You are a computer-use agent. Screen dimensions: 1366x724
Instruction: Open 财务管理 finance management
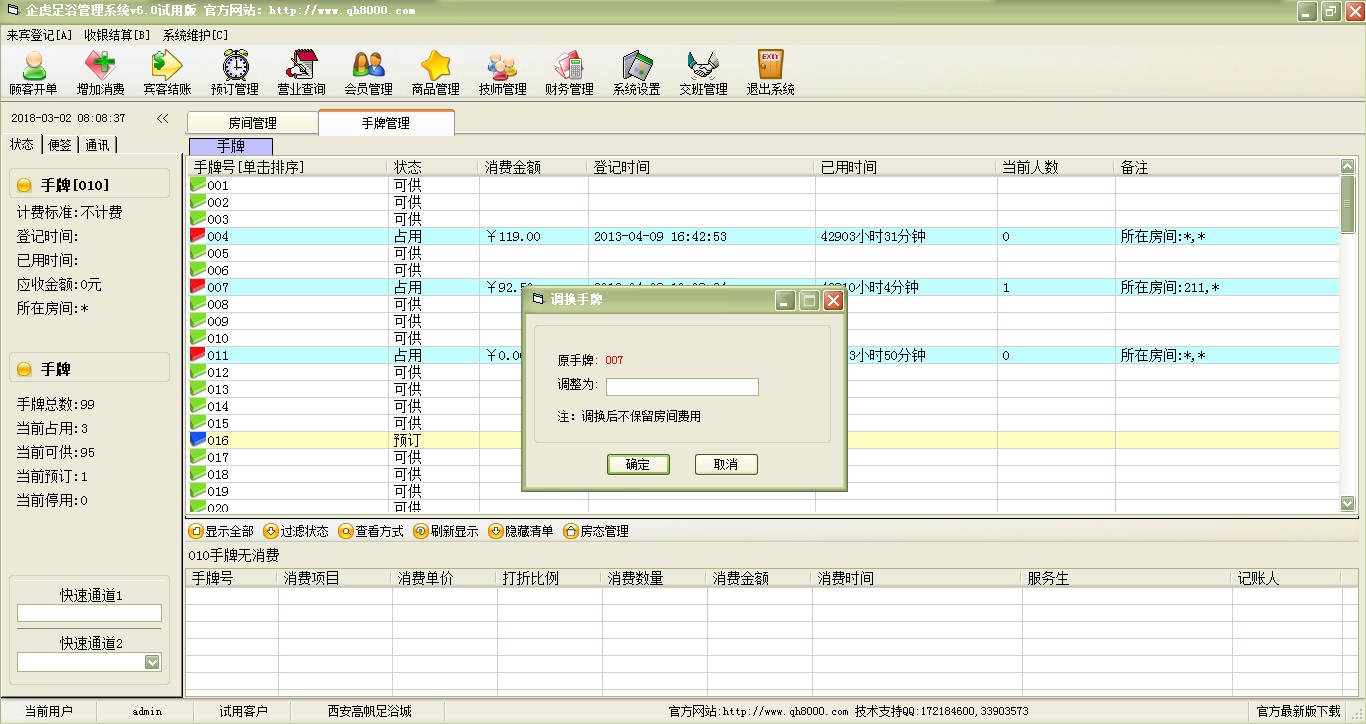(569, 73)
